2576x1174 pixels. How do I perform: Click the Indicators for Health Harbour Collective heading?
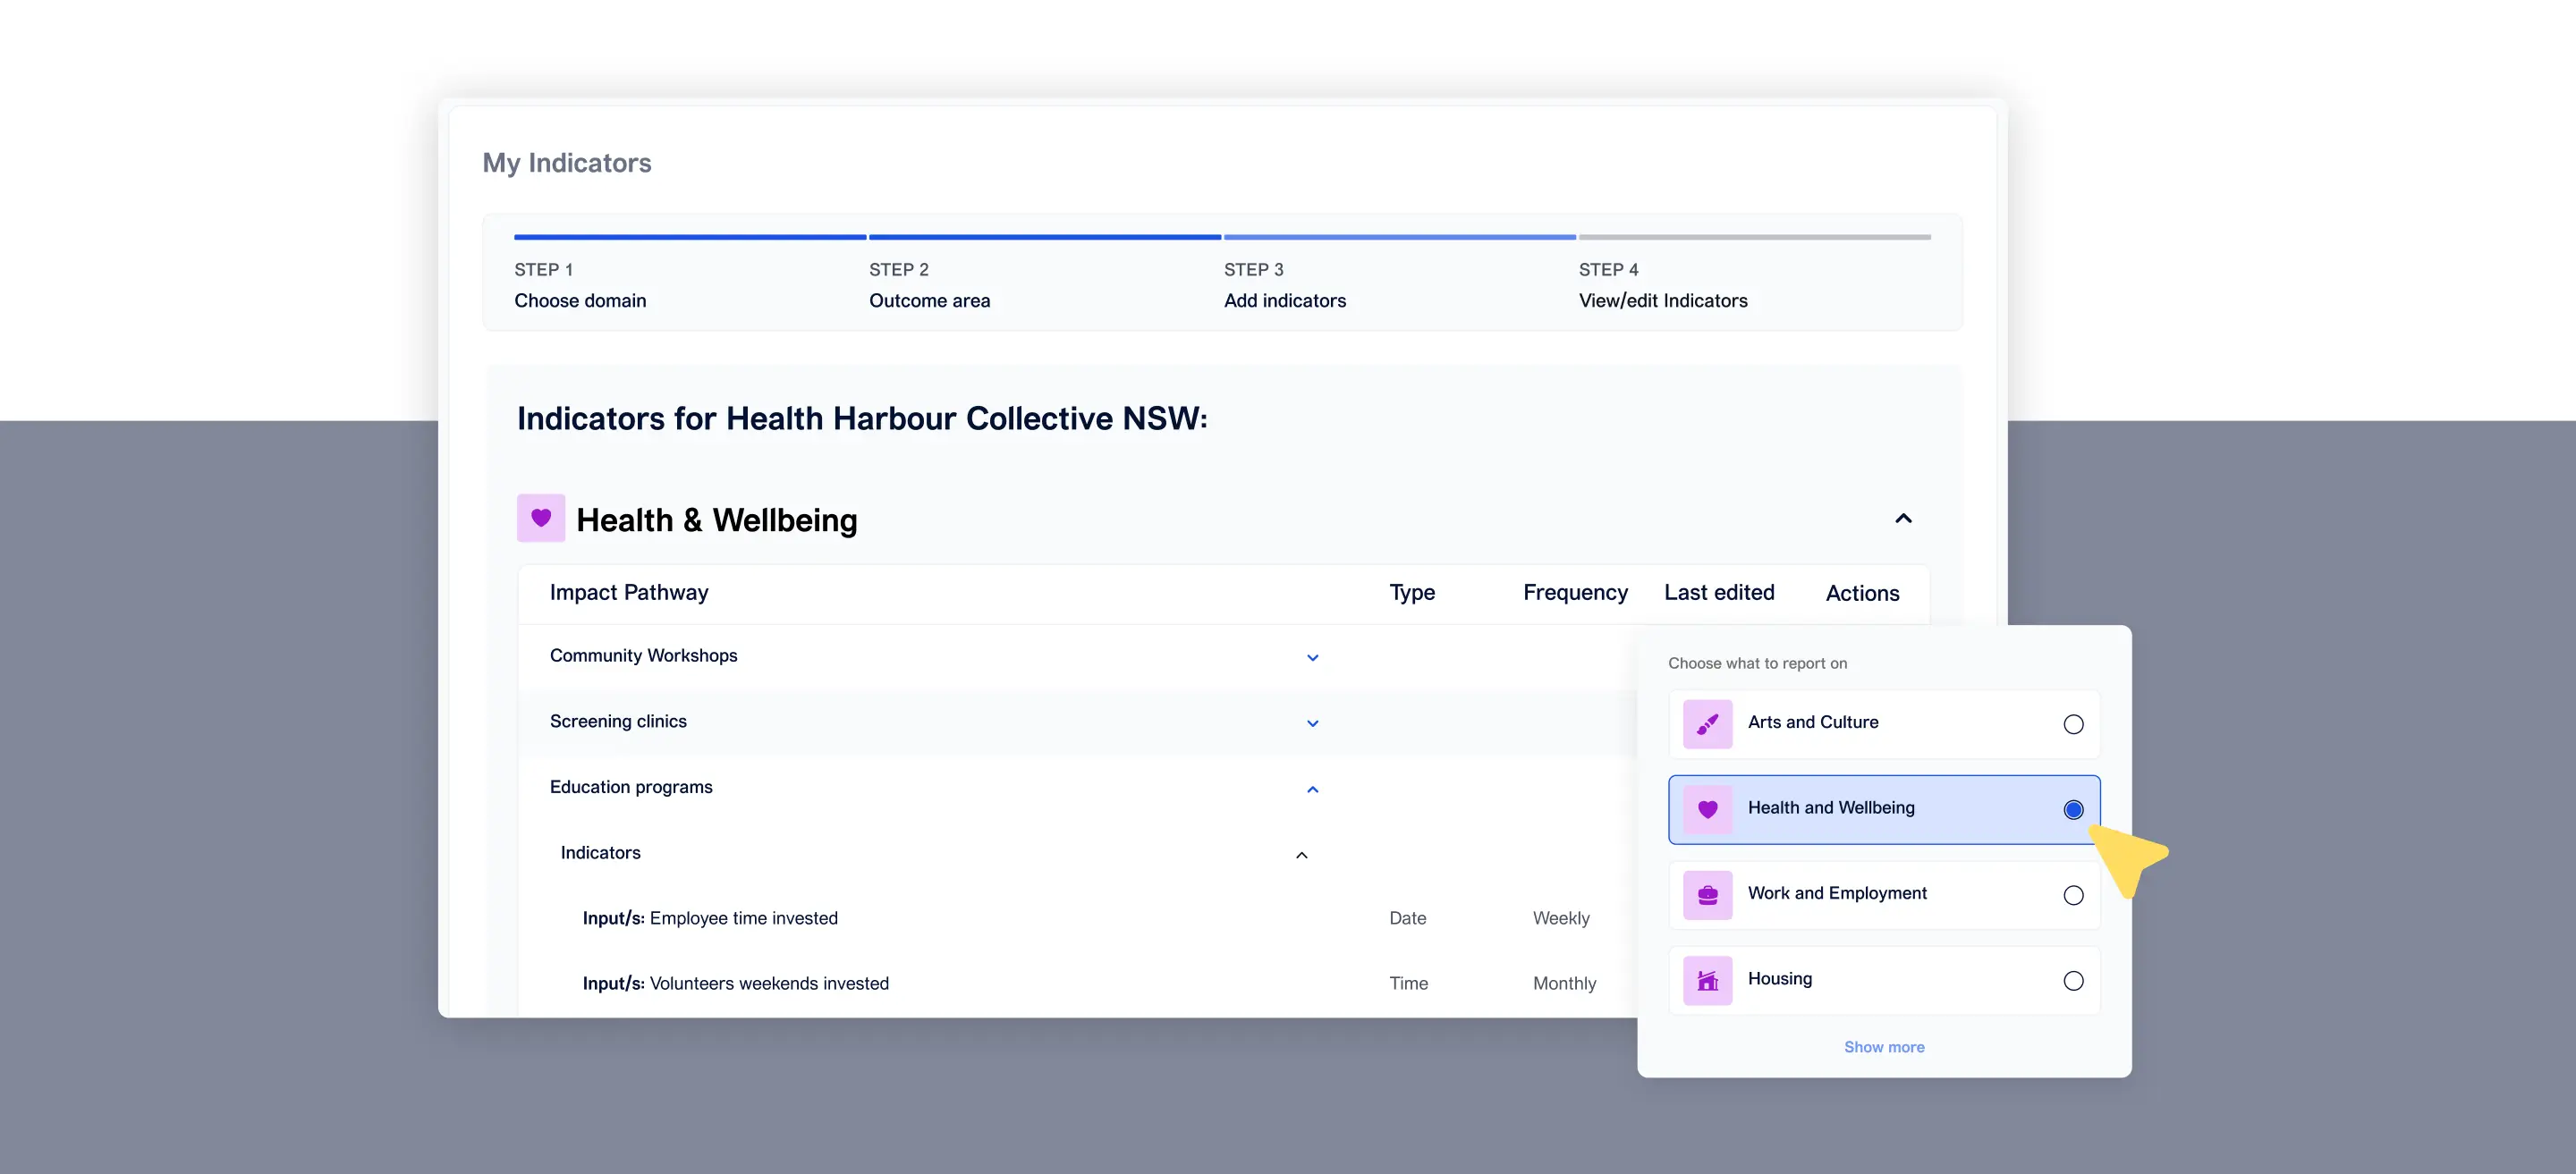click(862, 418)
